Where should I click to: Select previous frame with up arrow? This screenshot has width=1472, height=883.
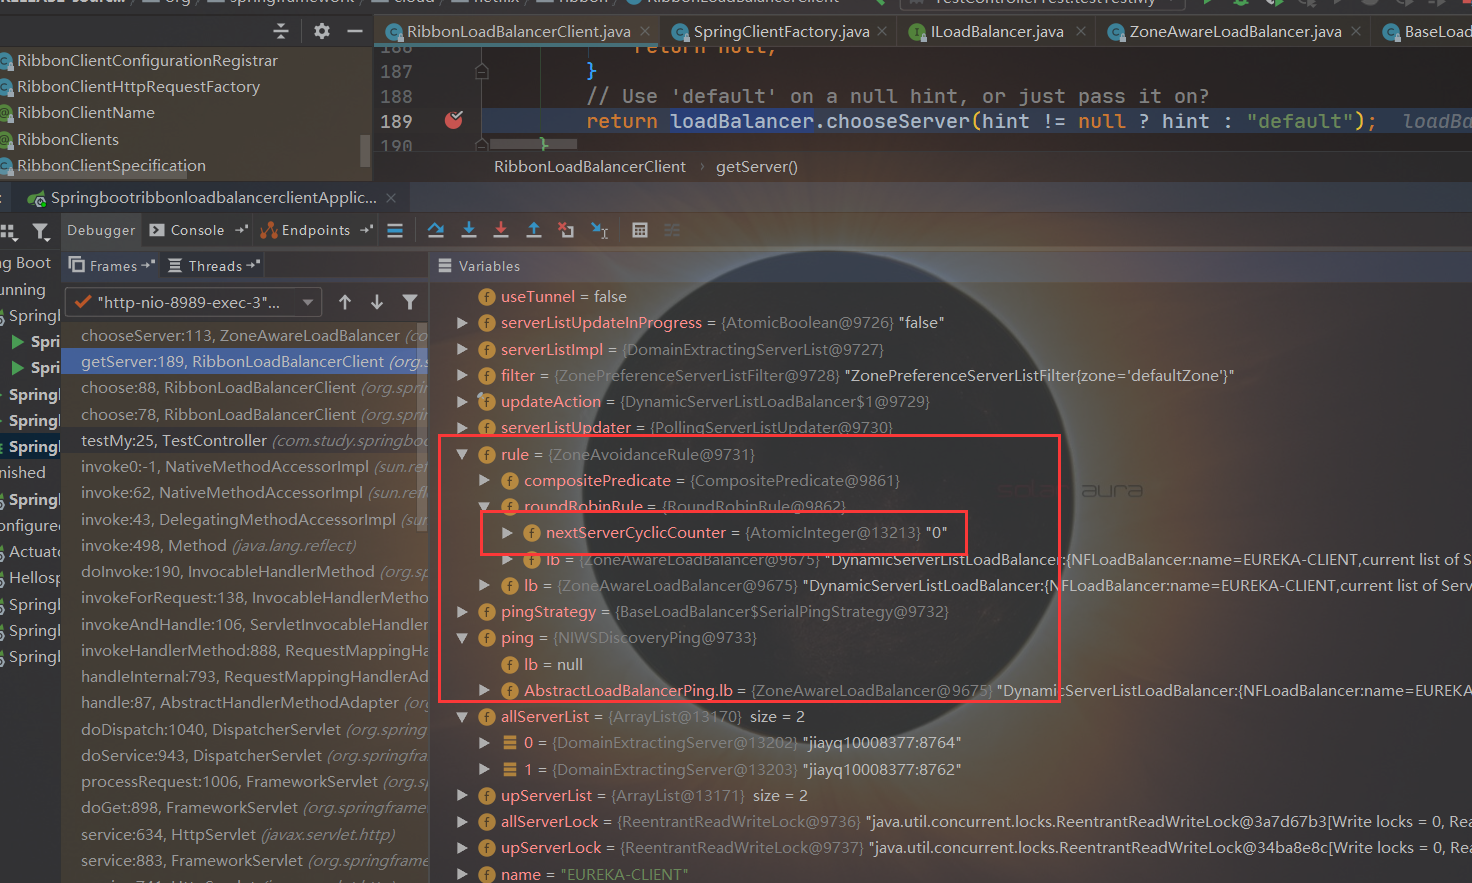(x=345, y=302)
